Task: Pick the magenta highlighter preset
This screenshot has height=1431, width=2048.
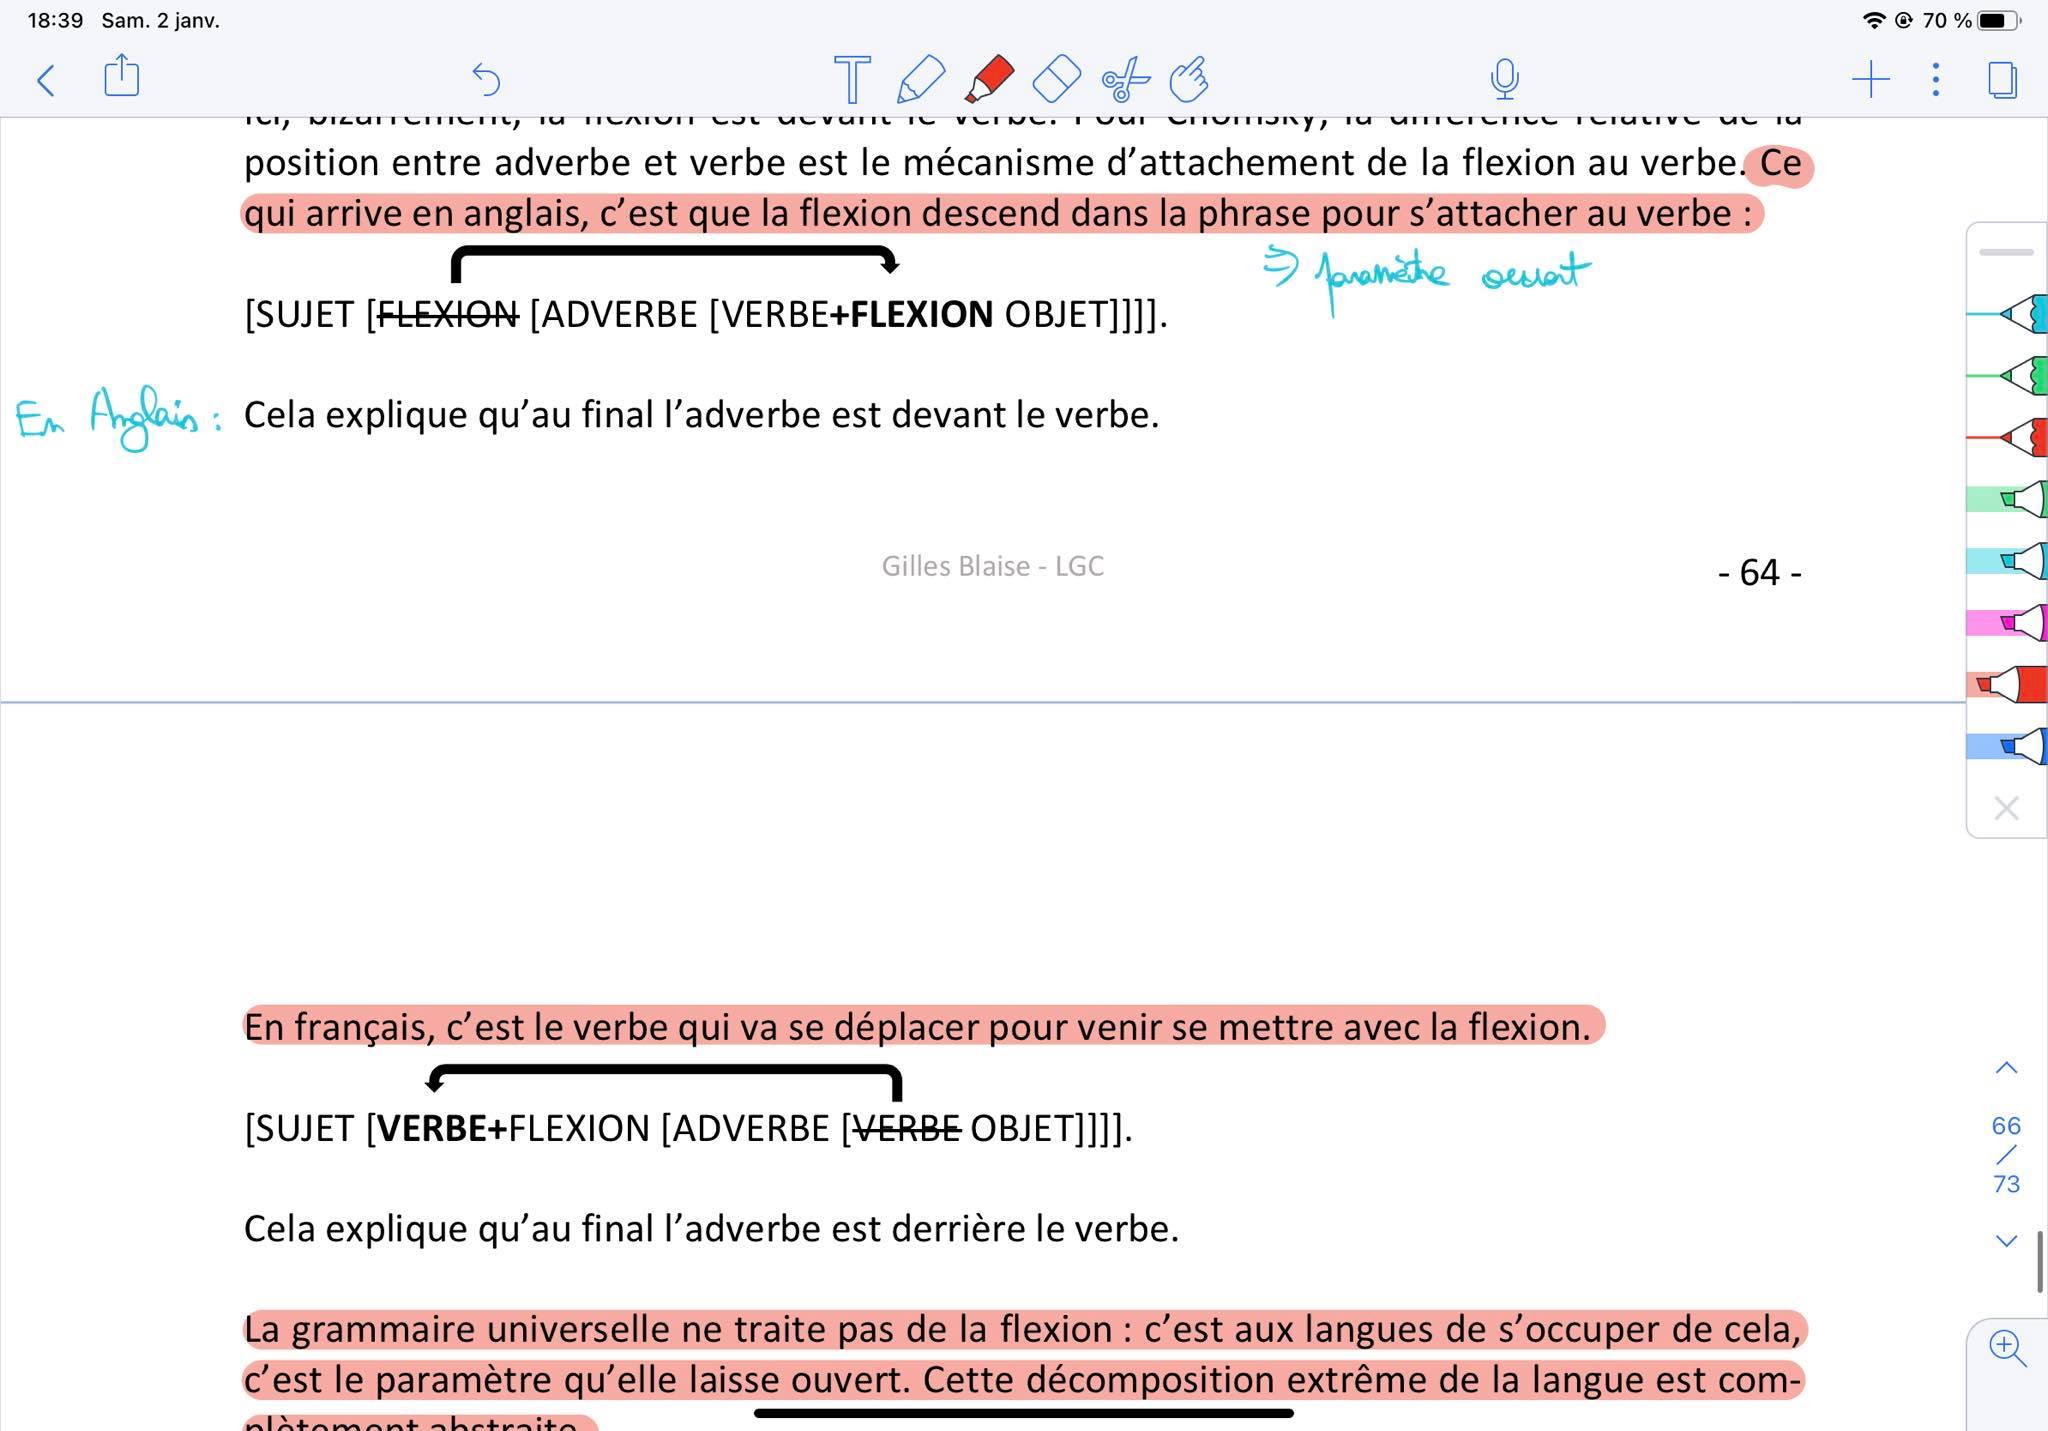Action: [x=2008, y=623]
